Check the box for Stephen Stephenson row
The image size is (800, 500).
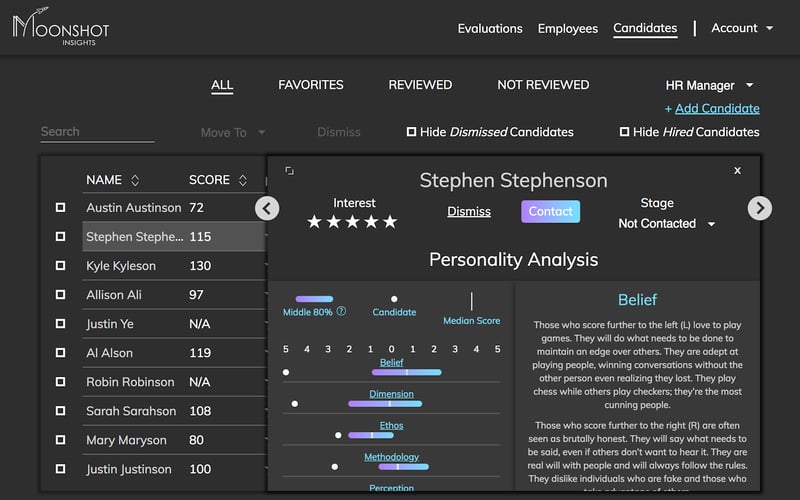coord(60,236)
